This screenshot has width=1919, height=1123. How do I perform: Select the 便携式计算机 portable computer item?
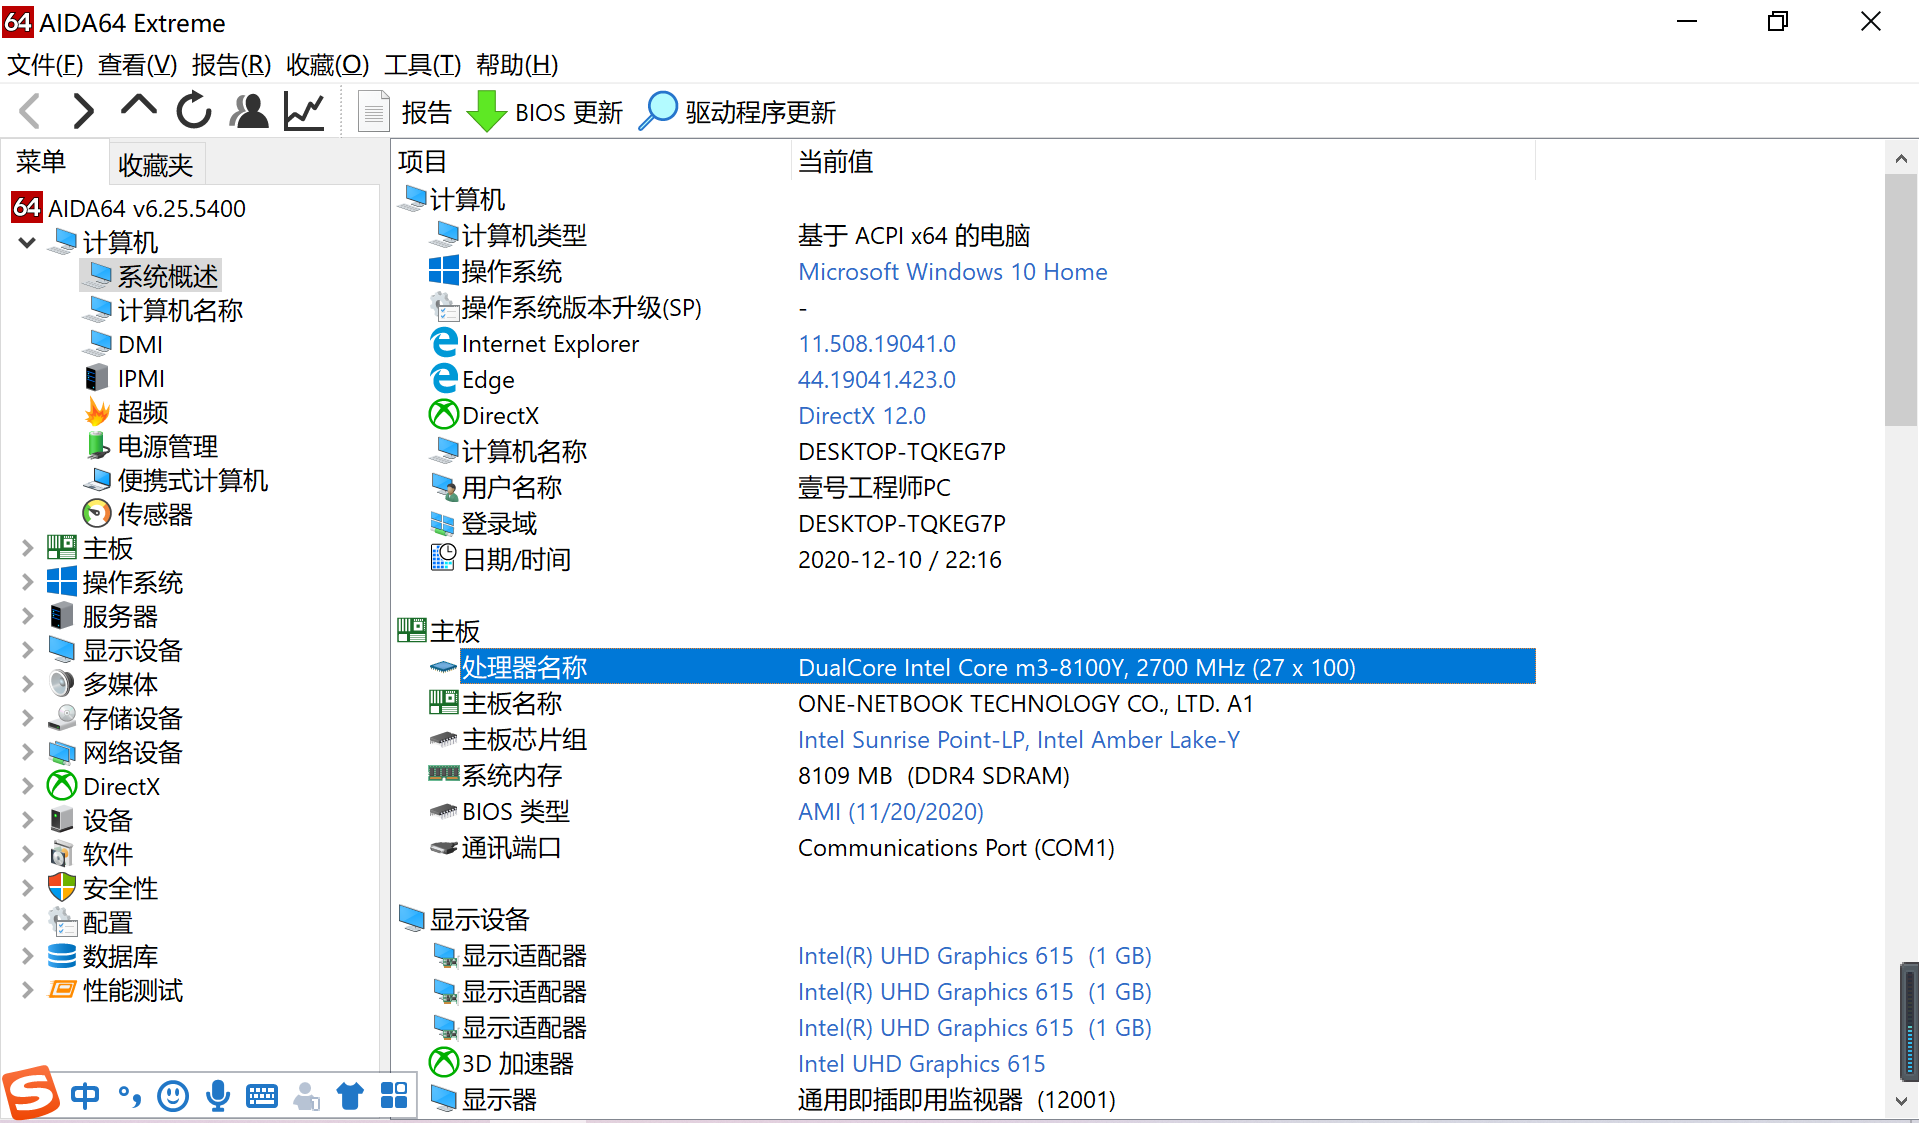176,480
